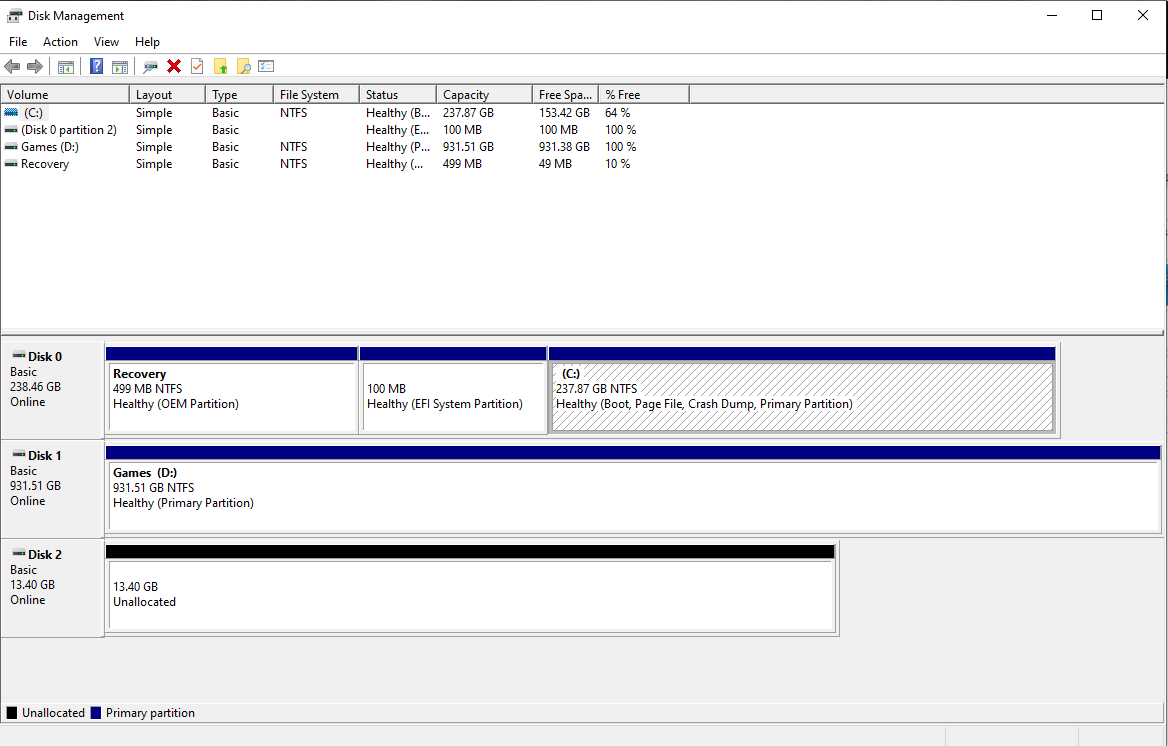Select the Disk 0 label panel
The height and width of the screenshot is (746, 1168).
click(x=52, y=390)
